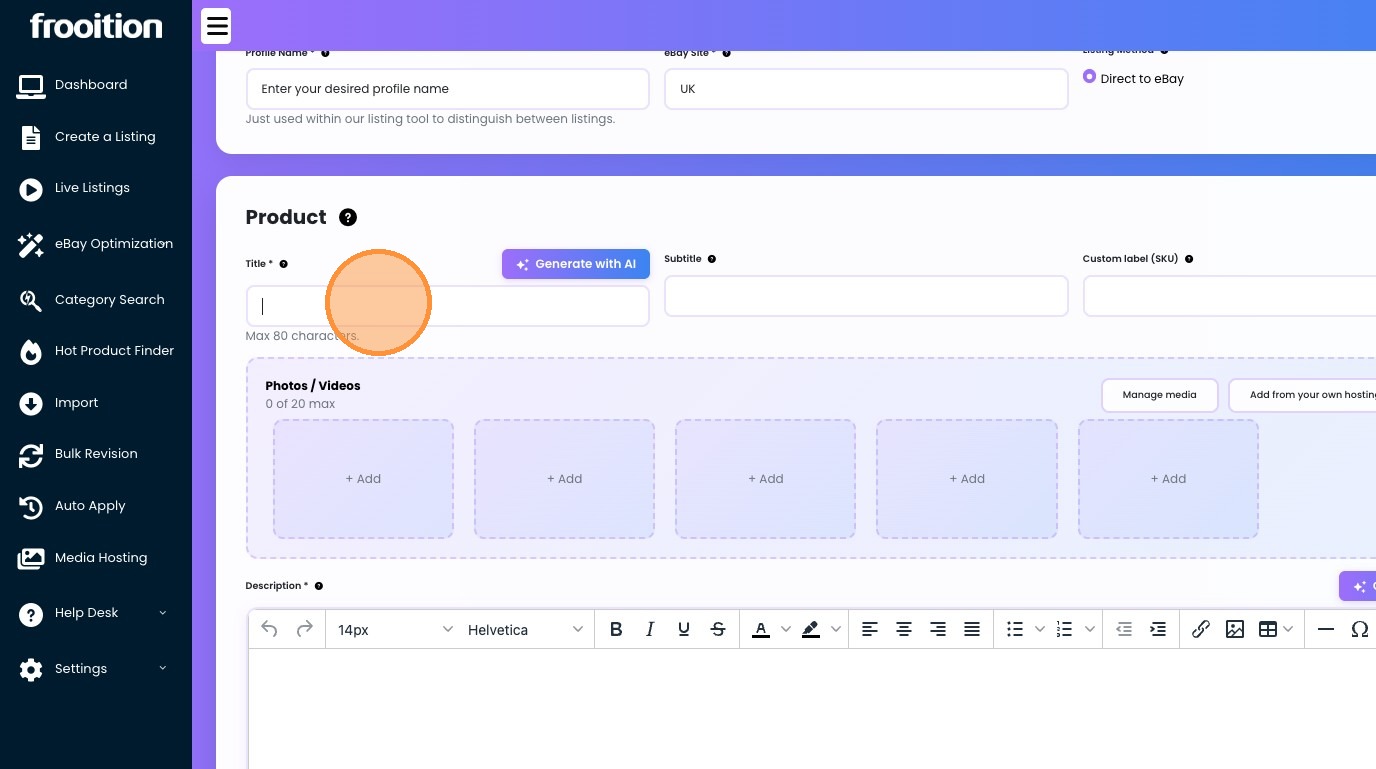Insert a table in the description
1376x769 pixels.
point(1267,629)
